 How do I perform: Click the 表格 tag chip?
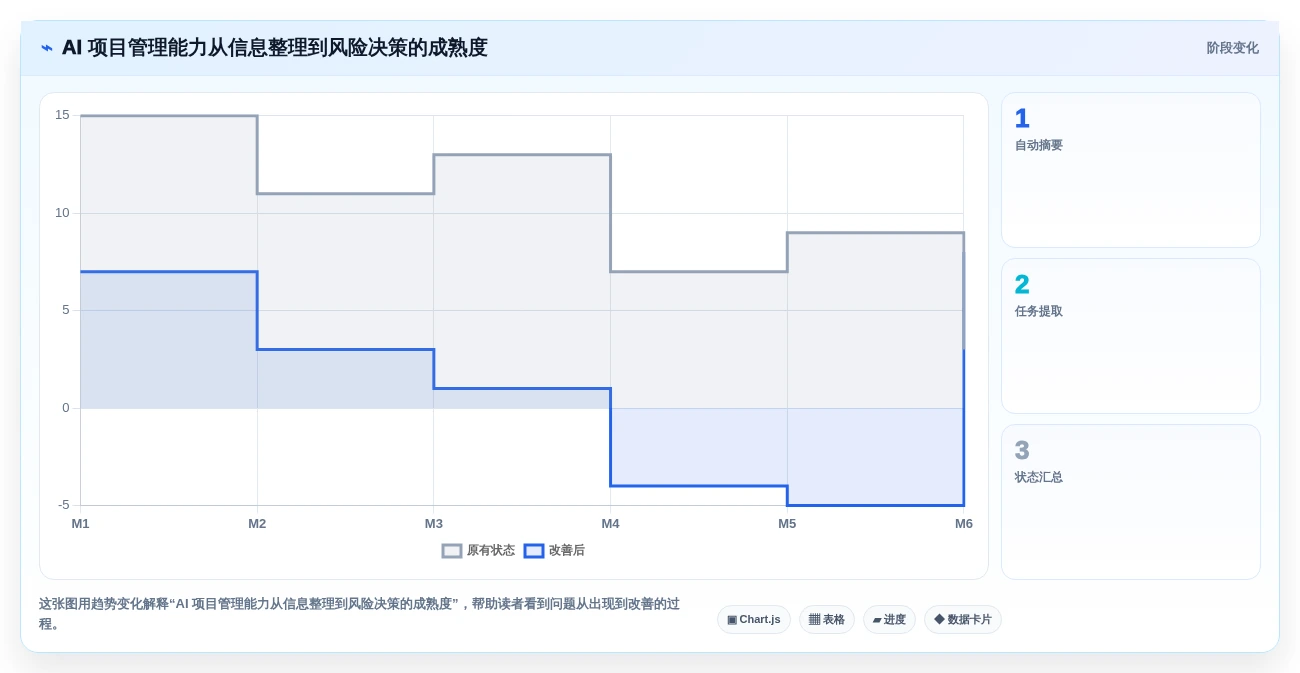coord(827,620)
